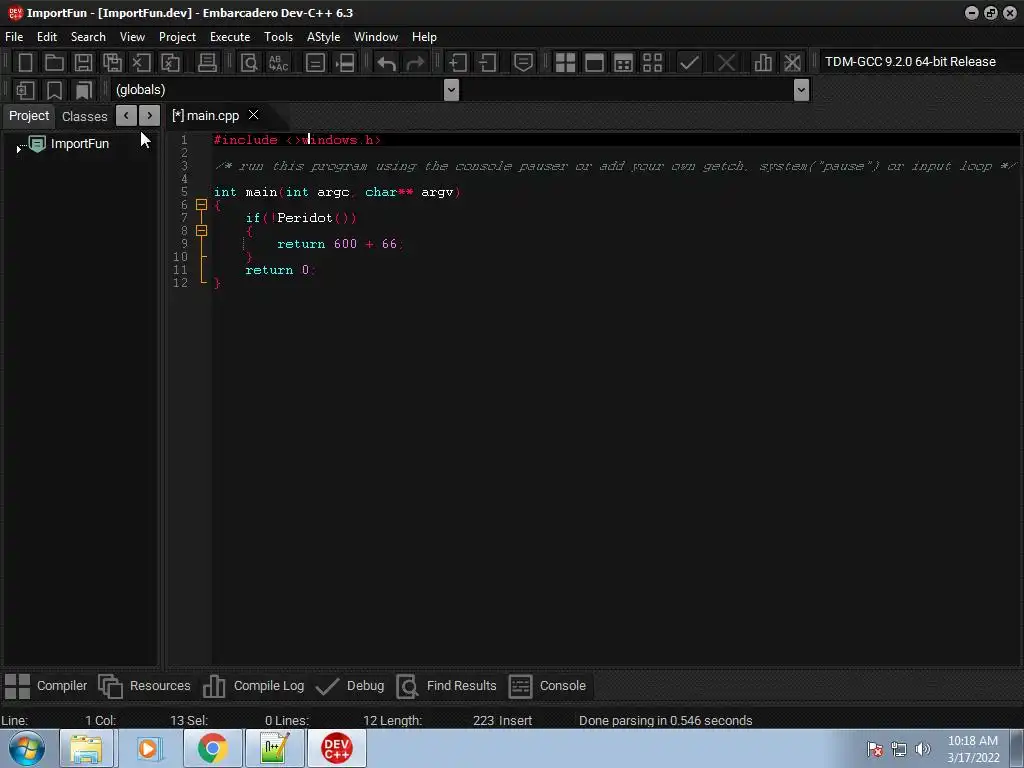The width and height of the screenshot is (1024, 768).
Task: Open Replace tool (AB AC icon)
Action: click(x=278, y=63)
